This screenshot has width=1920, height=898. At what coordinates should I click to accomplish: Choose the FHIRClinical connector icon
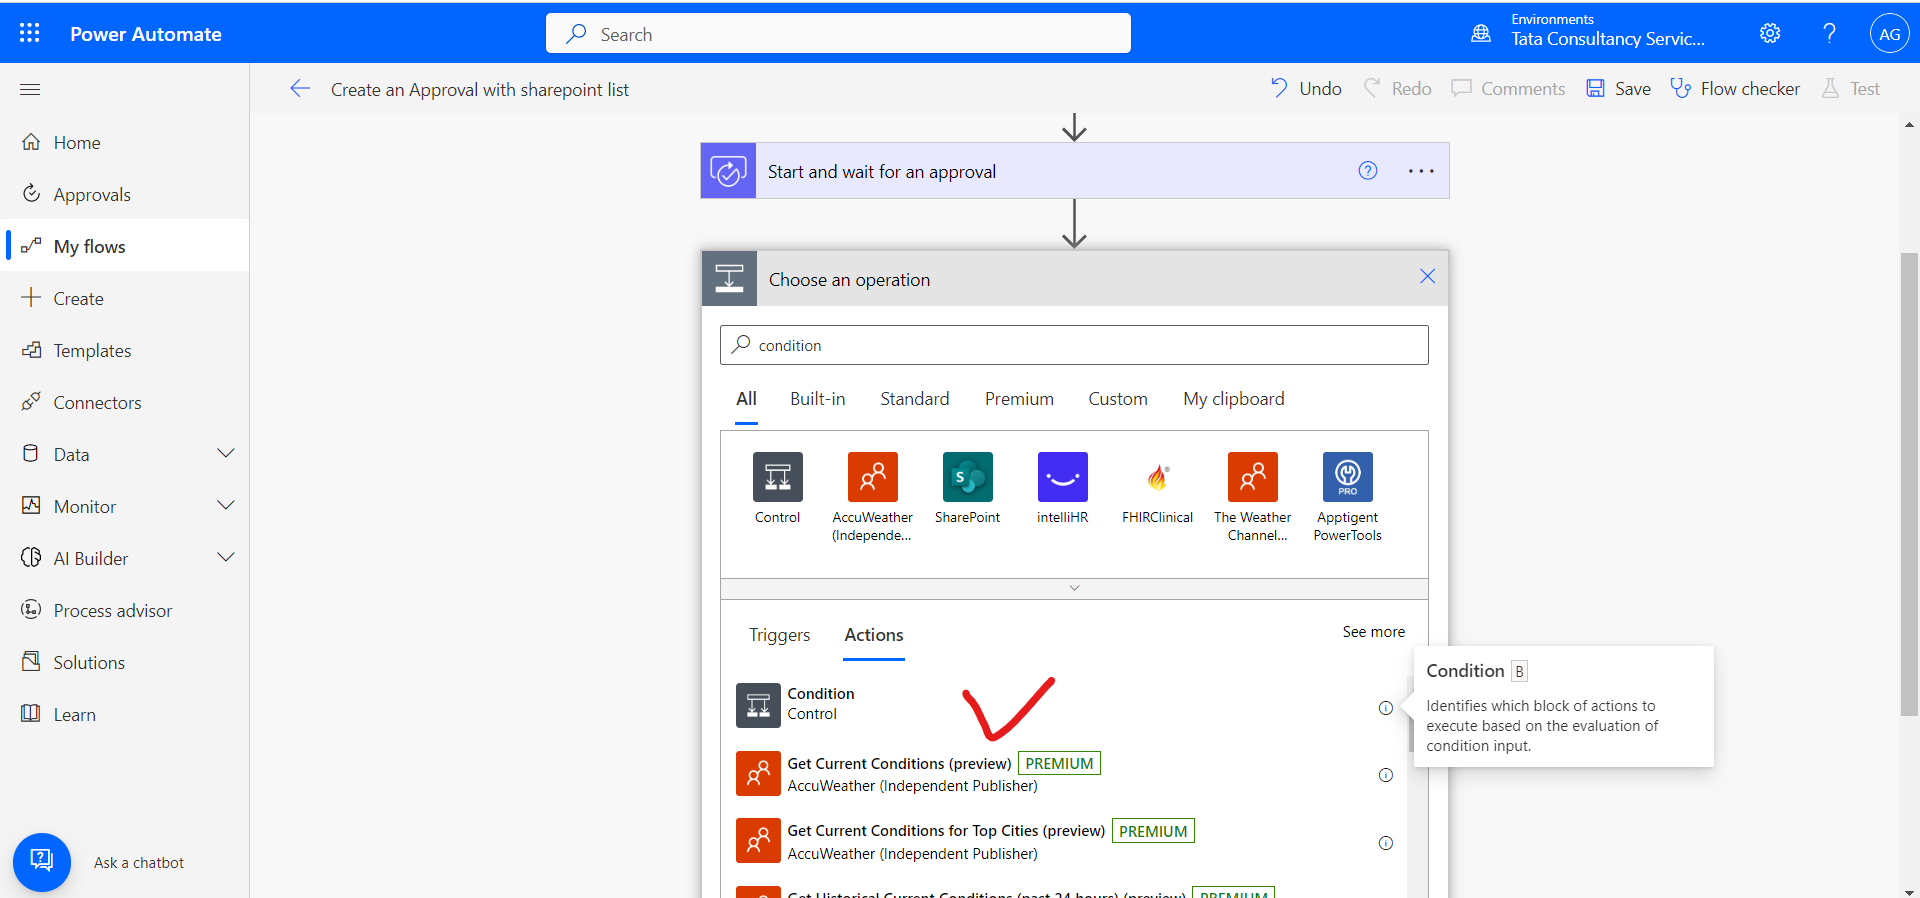1157,477
